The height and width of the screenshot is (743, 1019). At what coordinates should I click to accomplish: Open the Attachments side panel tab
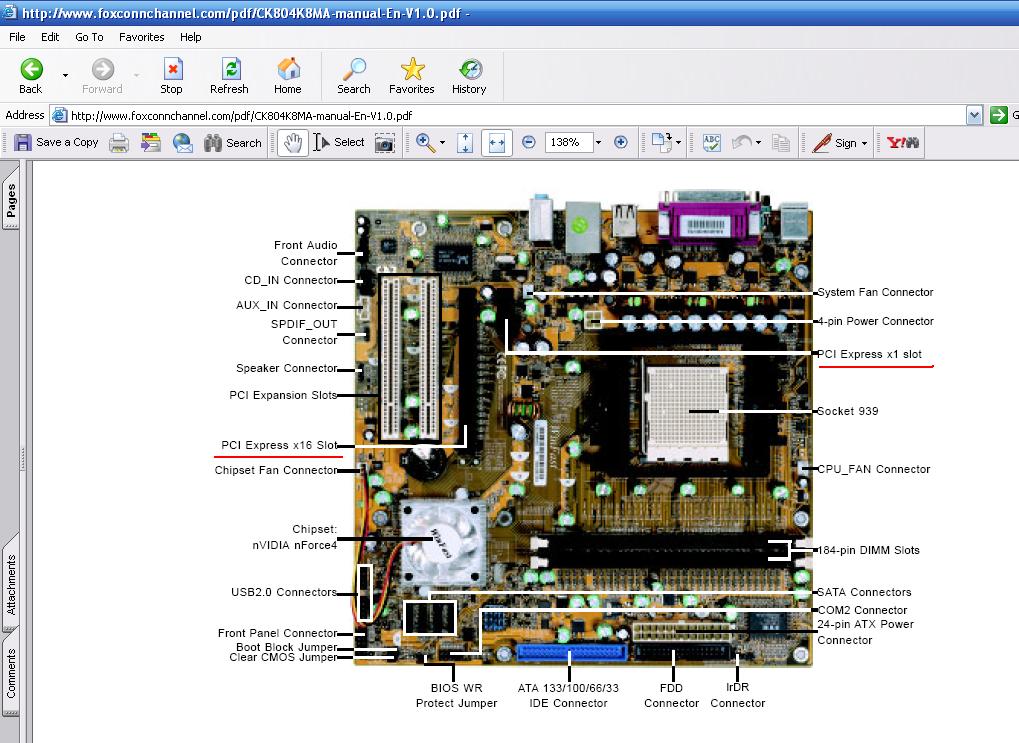(x=11, y=584)
